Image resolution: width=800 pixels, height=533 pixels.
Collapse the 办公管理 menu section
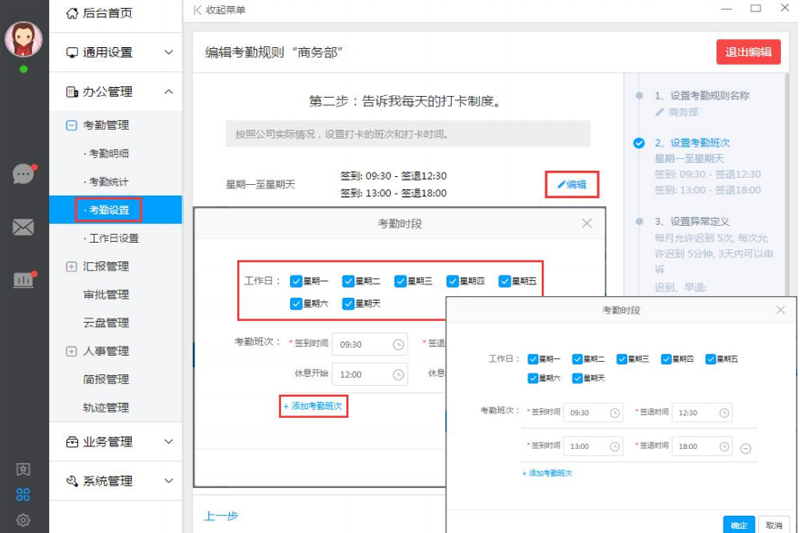(x=116, y=92)
